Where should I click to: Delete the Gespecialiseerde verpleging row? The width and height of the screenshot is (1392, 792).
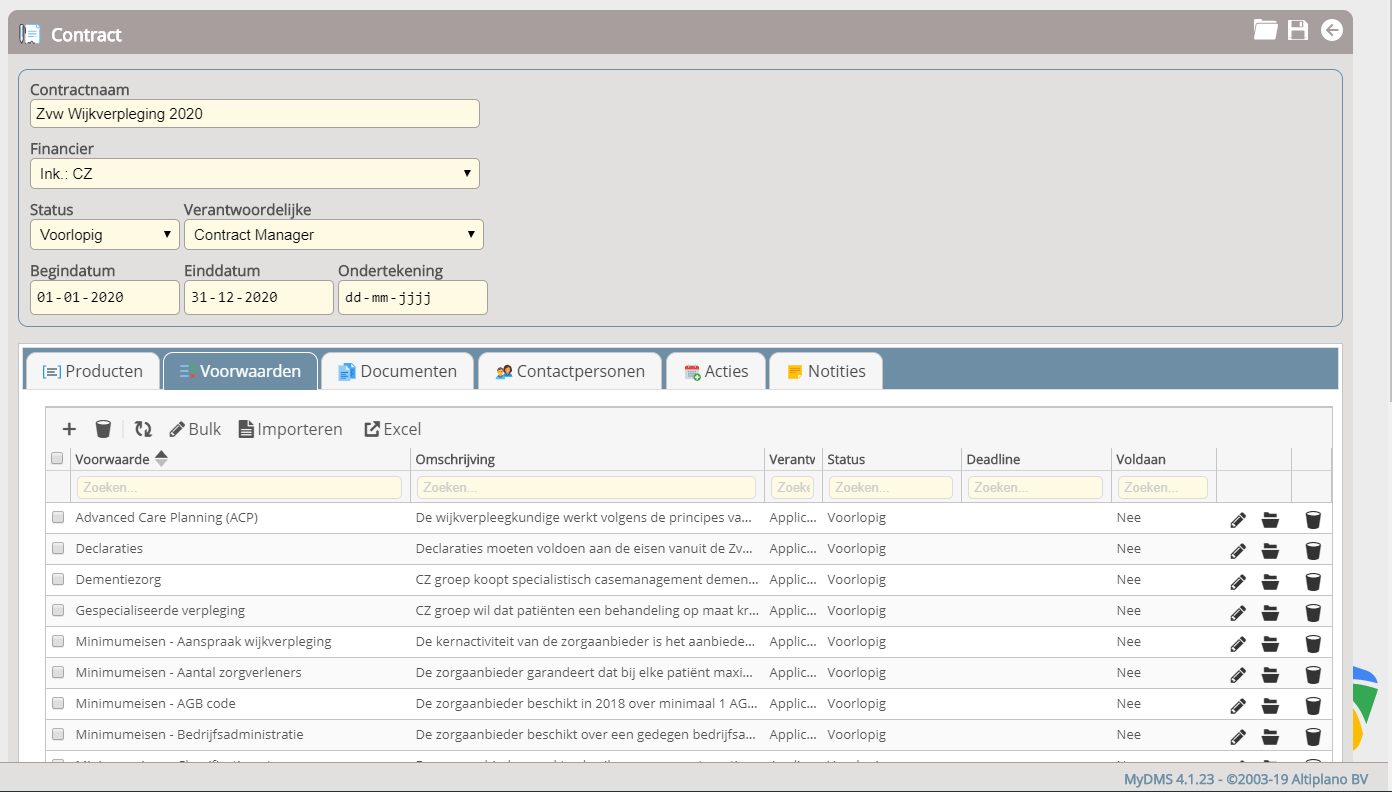[x=1313, y=612]
